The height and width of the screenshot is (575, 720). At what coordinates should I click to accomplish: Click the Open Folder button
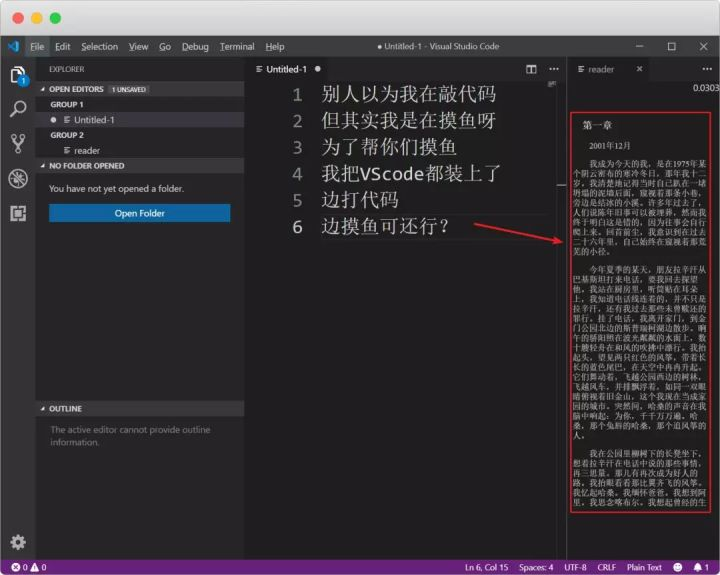coord(140,213)
